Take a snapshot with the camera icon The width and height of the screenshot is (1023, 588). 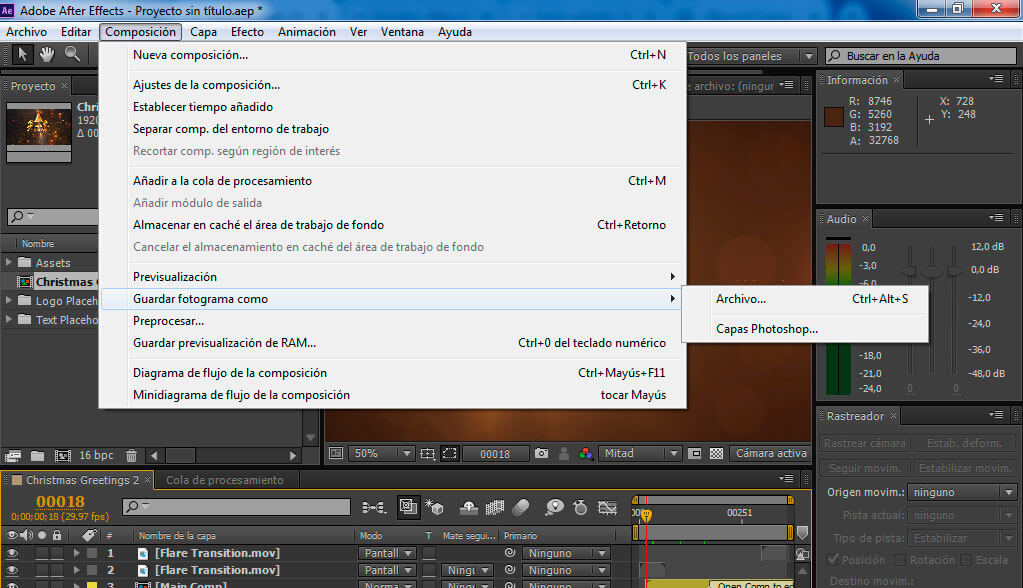point(542,453)
